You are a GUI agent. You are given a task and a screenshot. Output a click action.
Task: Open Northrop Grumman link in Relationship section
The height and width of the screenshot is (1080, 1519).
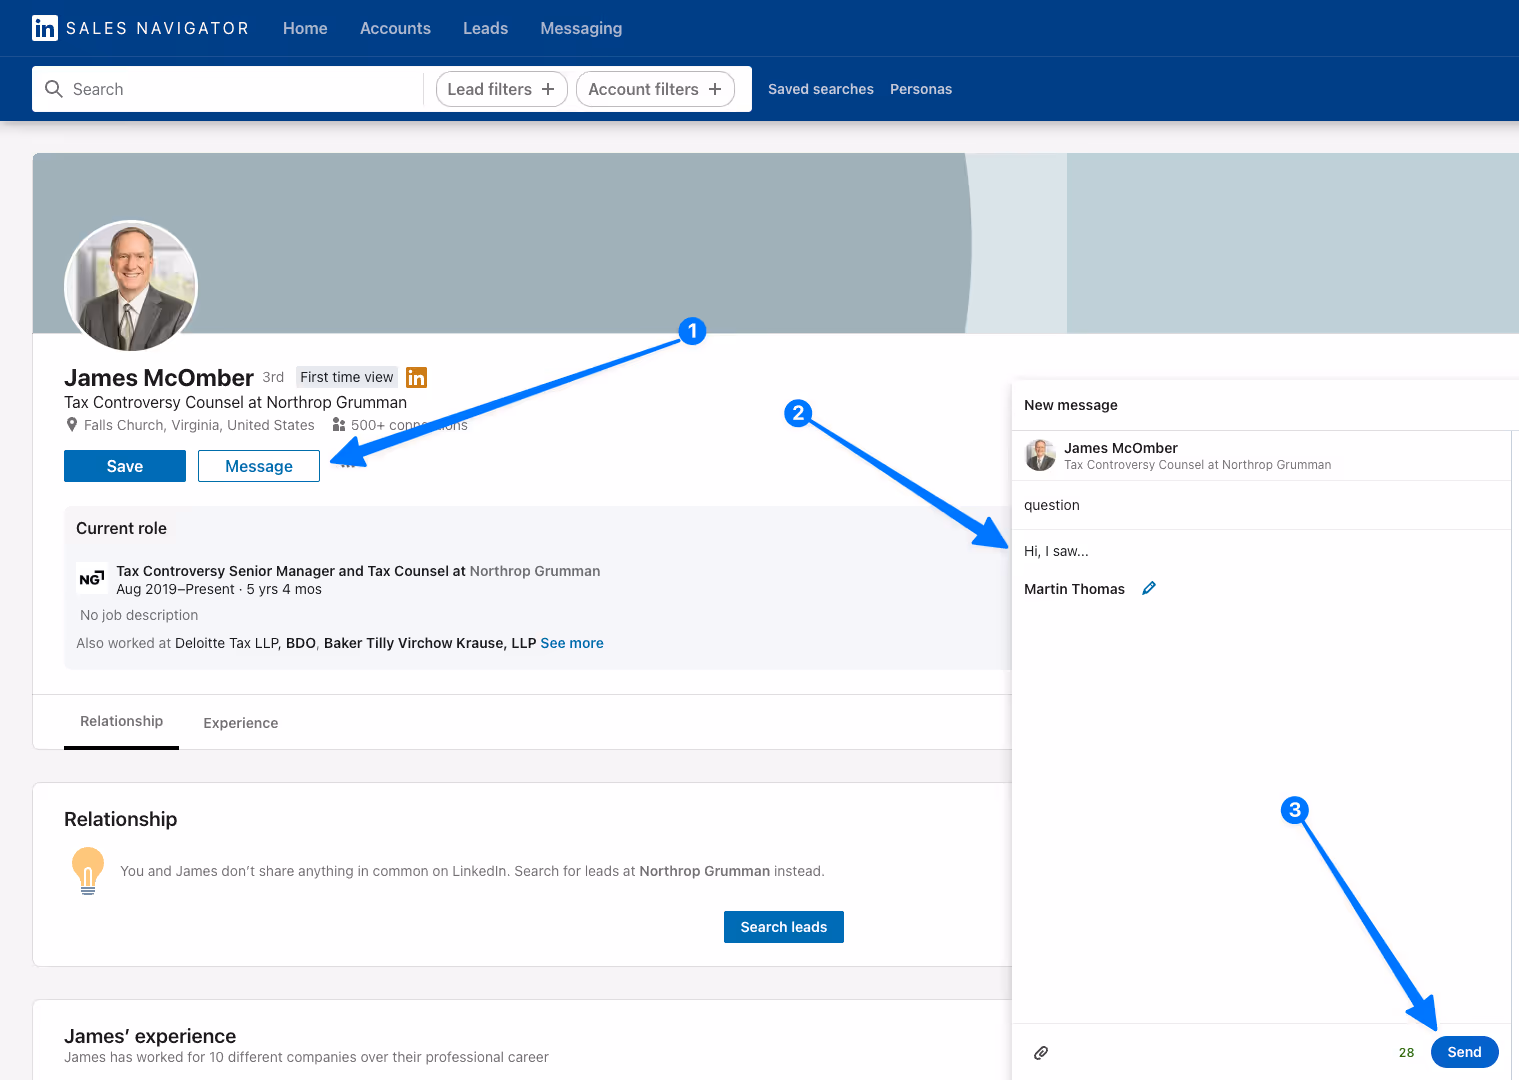[x=705, y=871]
